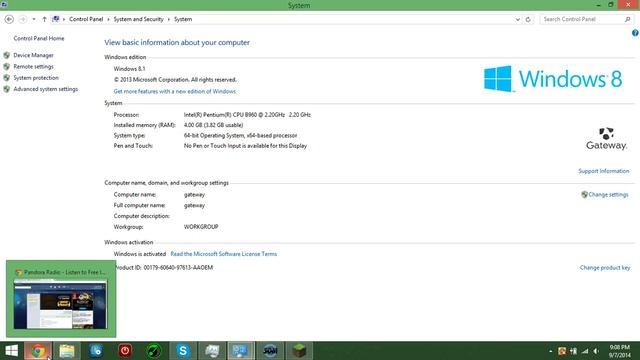Click the '64-bit Operating System' value

pyautogui.click(x=240, y=136)
